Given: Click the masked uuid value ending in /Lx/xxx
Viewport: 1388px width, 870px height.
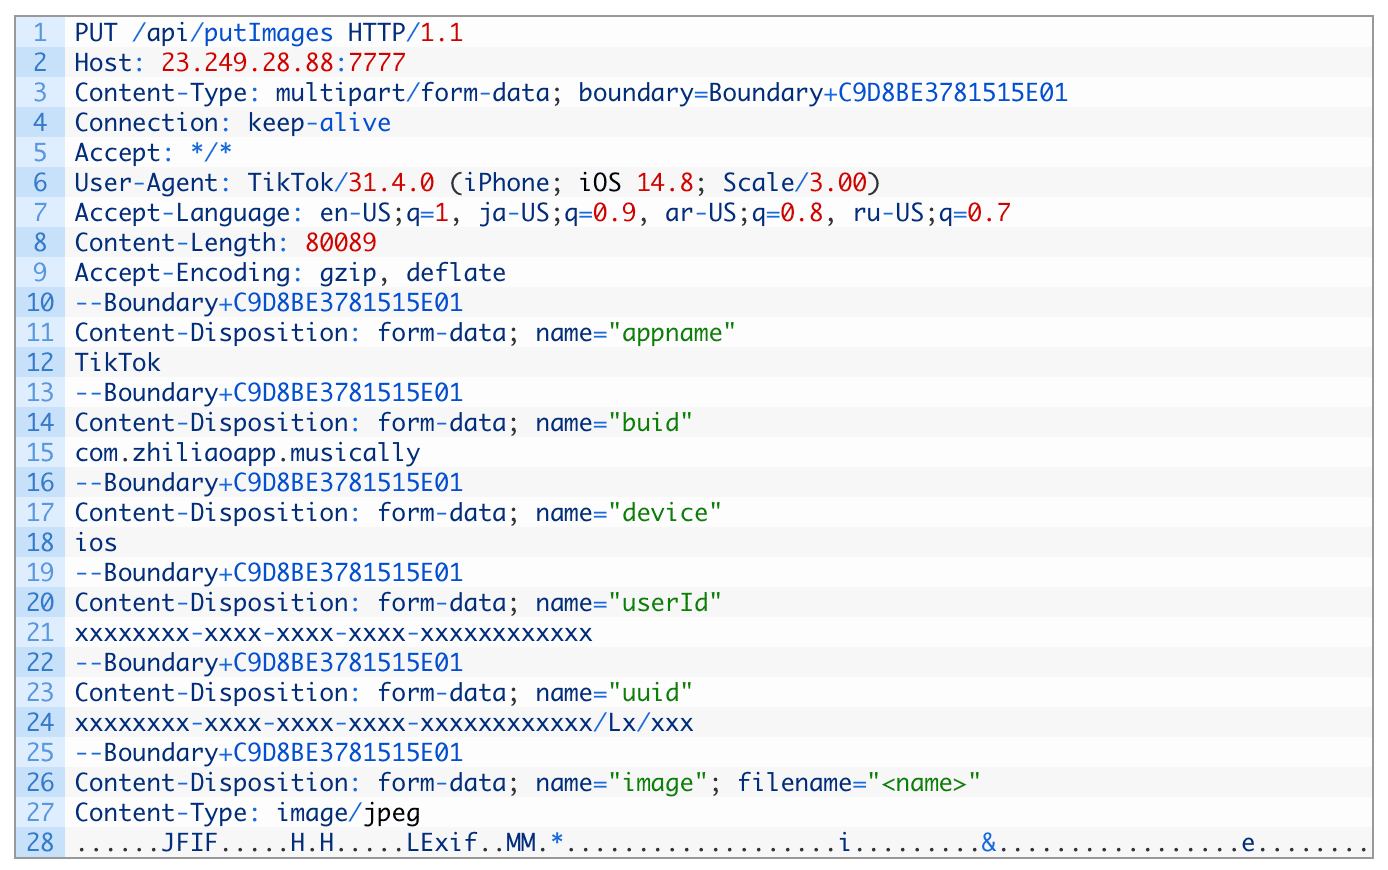Looking at the screenshot, I should (384, 723).
